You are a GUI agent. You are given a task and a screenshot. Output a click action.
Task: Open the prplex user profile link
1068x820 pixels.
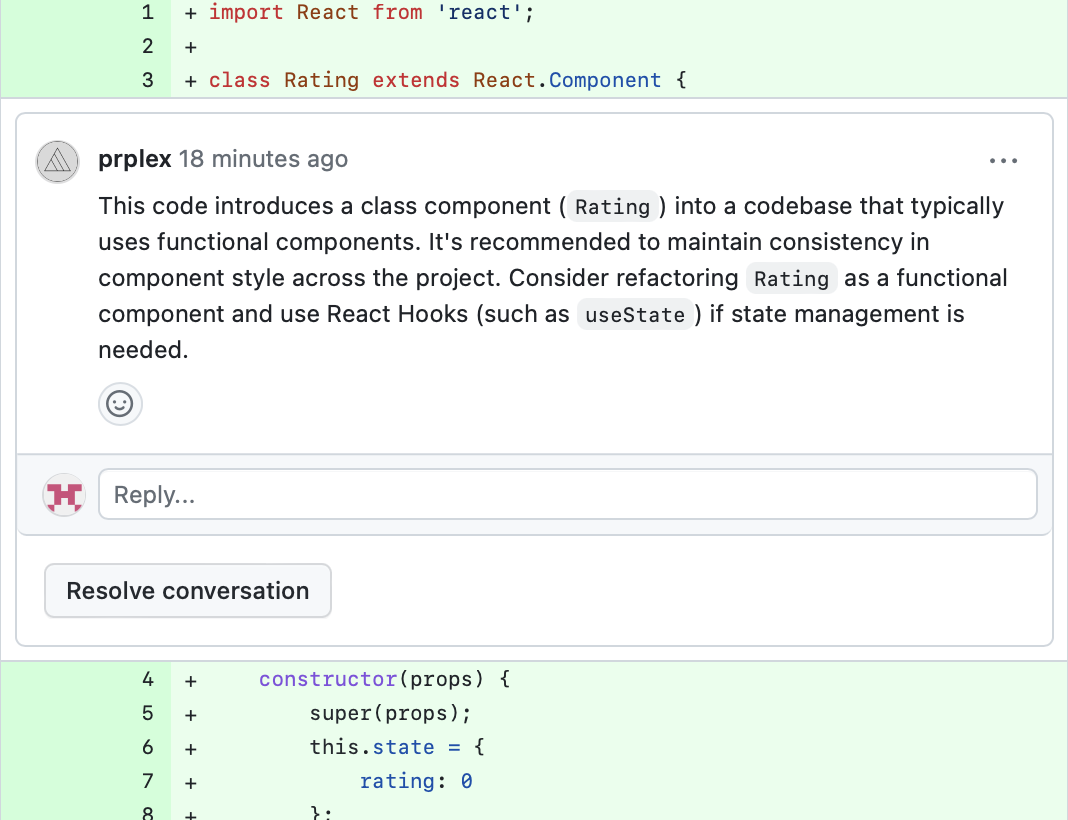click(135, 159)
